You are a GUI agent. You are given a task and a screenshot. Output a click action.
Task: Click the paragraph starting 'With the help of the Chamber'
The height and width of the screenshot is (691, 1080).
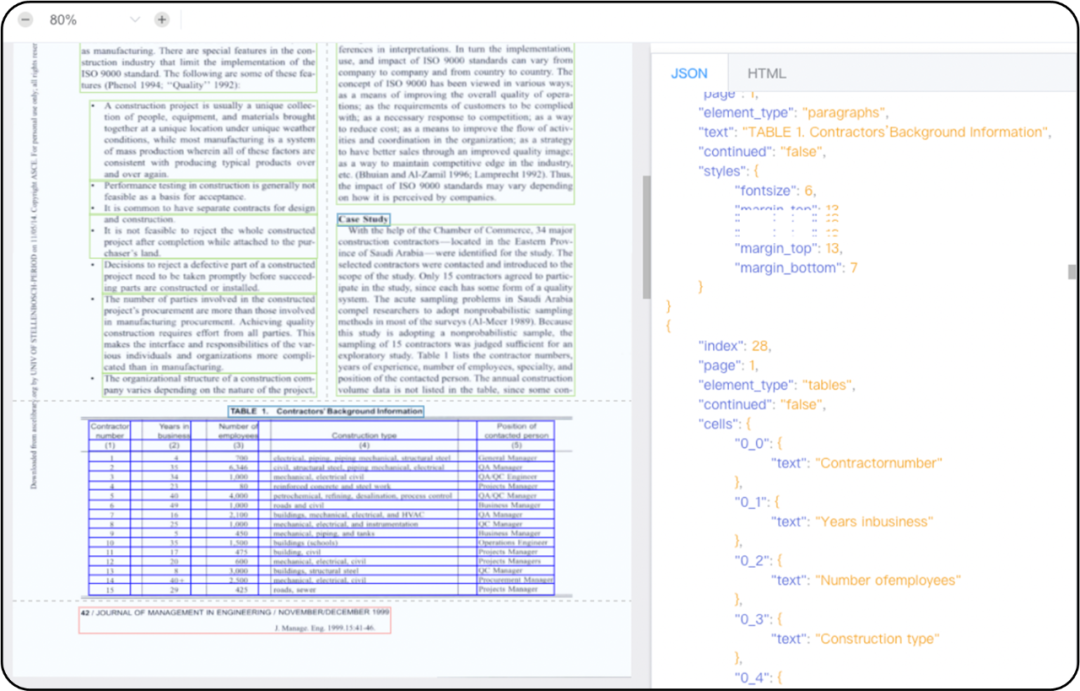pyautogui.click(x=455, y=310)
